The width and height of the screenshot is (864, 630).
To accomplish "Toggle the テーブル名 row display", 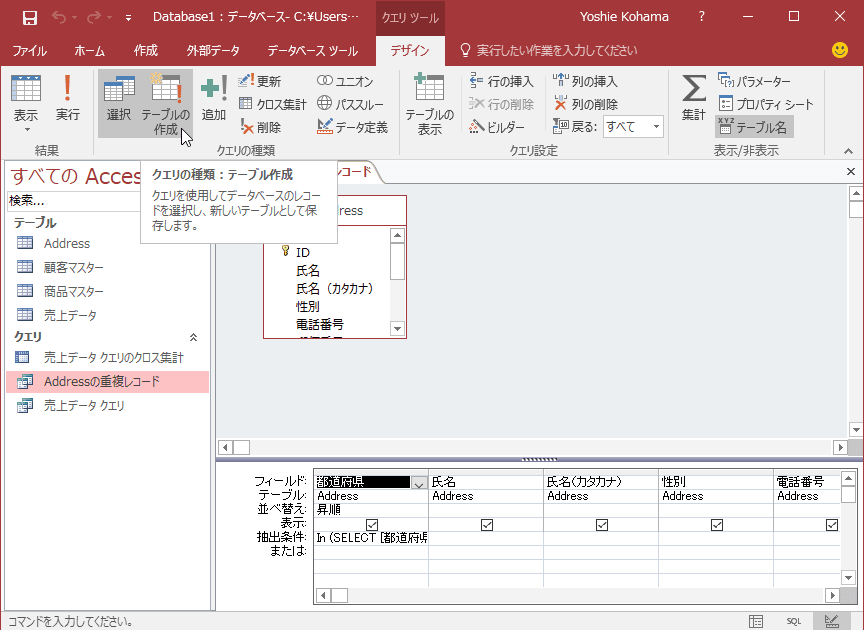I will [x=753, y=127].
